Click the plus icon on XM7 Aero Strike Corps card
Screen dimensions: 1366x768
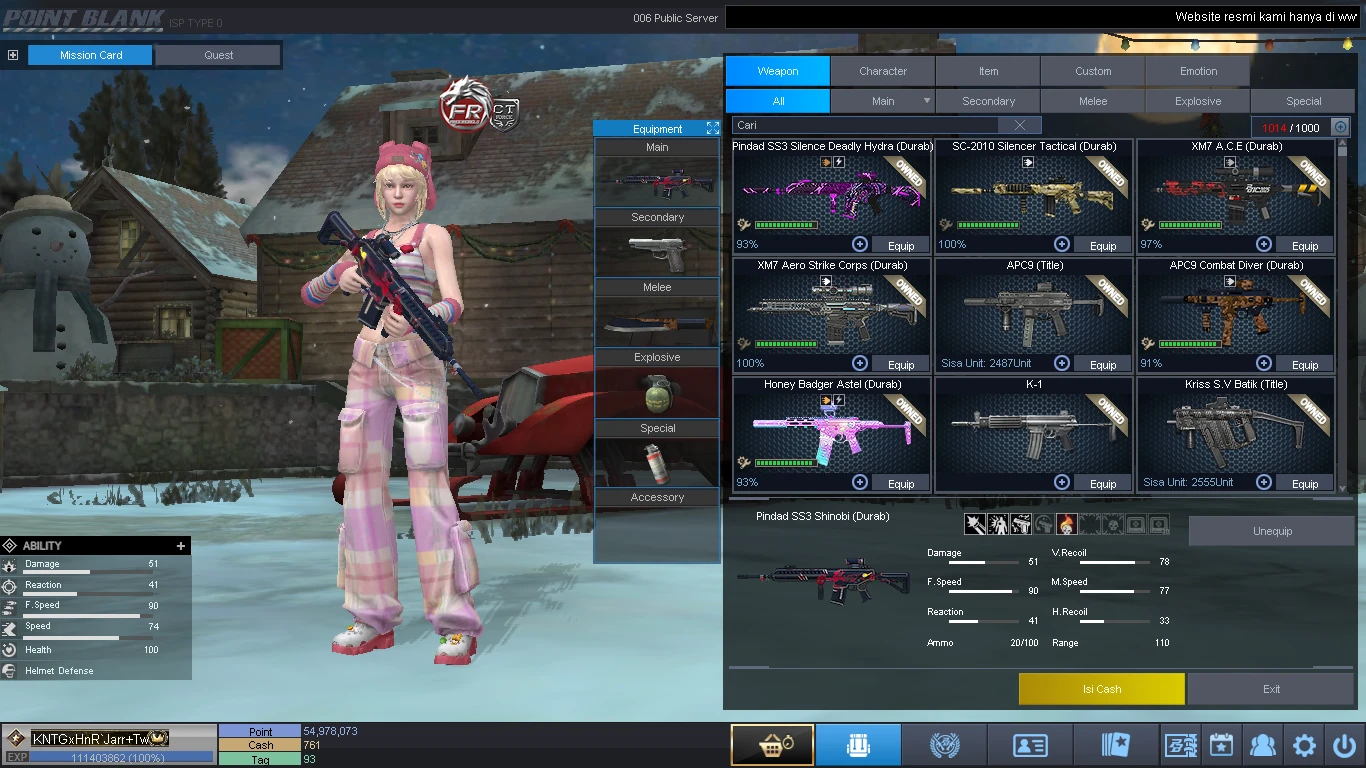[860, 363]
